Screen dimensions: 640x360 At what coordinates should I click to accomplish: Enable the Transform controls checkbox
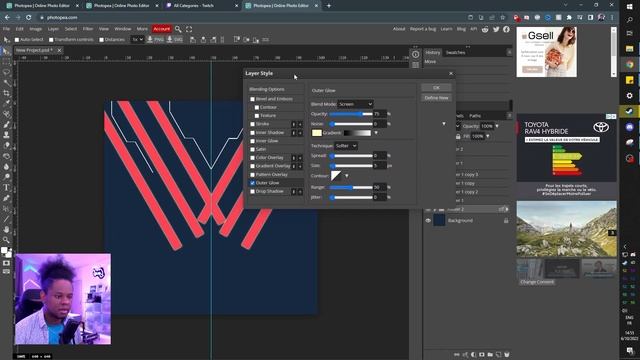pyautogui.click(x=51, y=40)
